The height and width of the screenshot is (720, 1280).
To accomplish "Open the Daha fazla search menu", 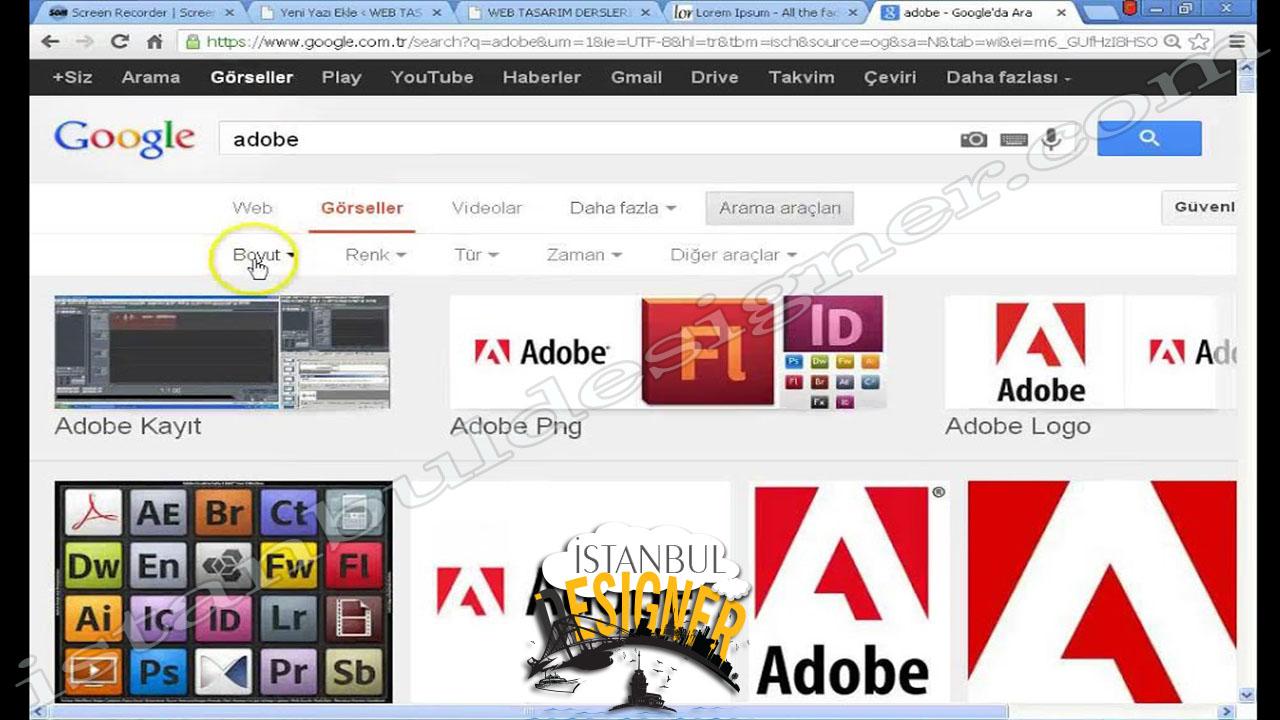I will [622, 208].
